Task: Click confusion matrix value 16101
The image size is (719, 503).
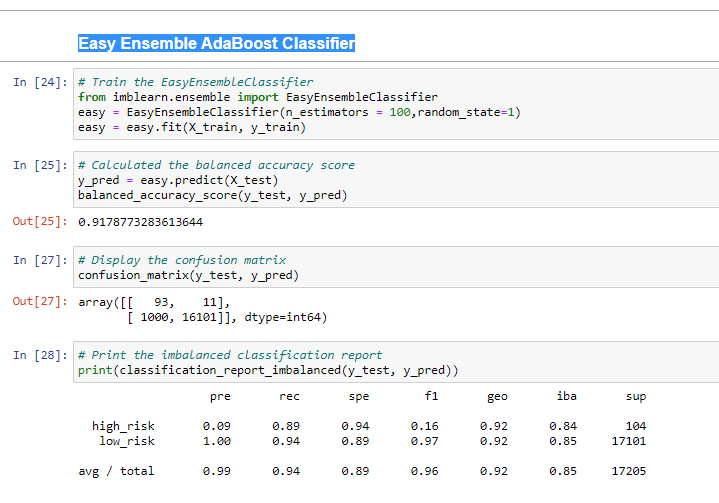Action: click(x=199, y=317)
